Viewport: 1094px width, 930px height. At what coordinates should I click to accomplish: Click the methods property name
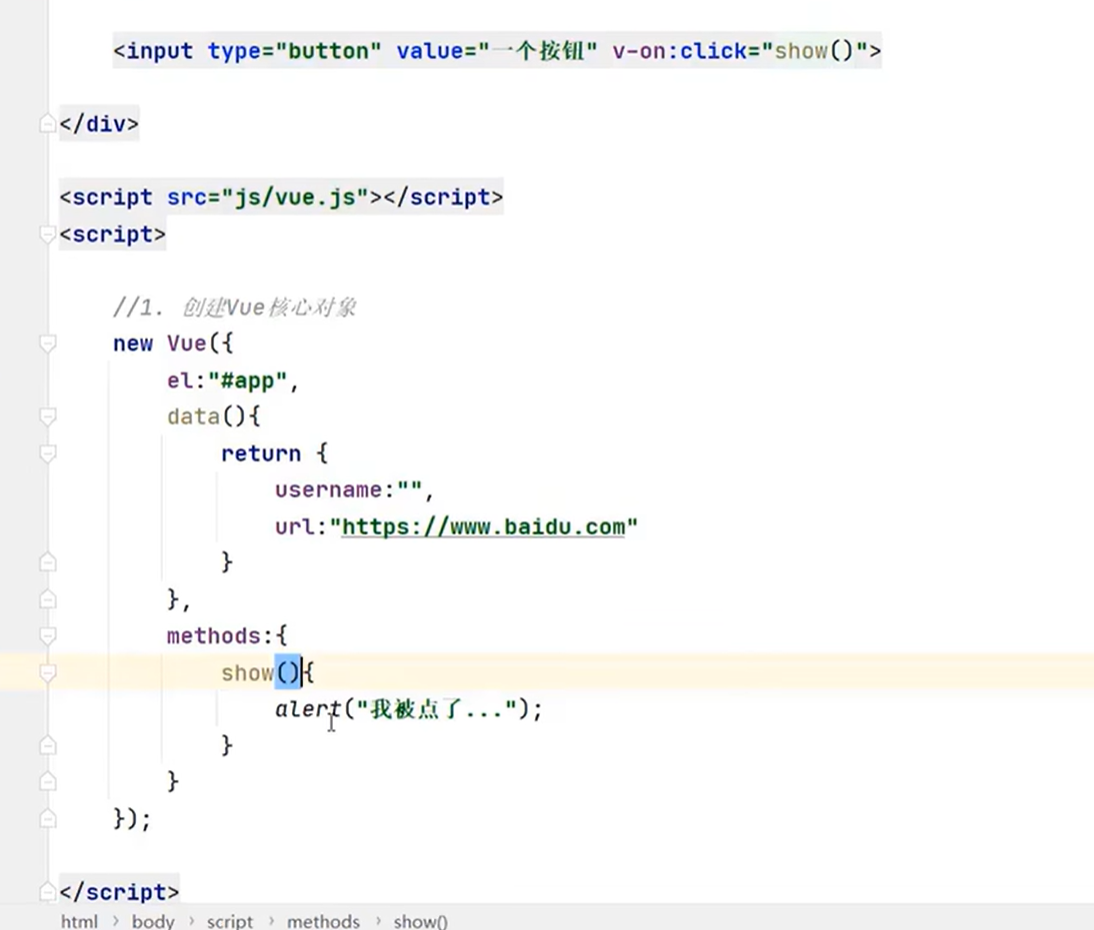[213, 636]
